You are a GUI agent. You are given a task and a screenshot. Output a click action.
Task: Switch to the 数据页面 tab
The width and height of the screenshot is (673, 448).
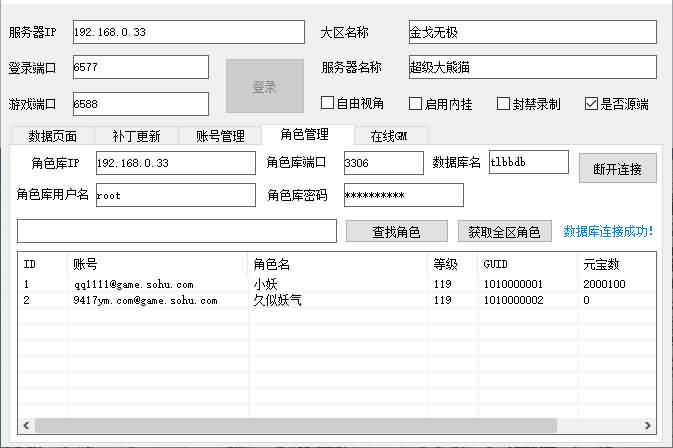coord(53,136)
